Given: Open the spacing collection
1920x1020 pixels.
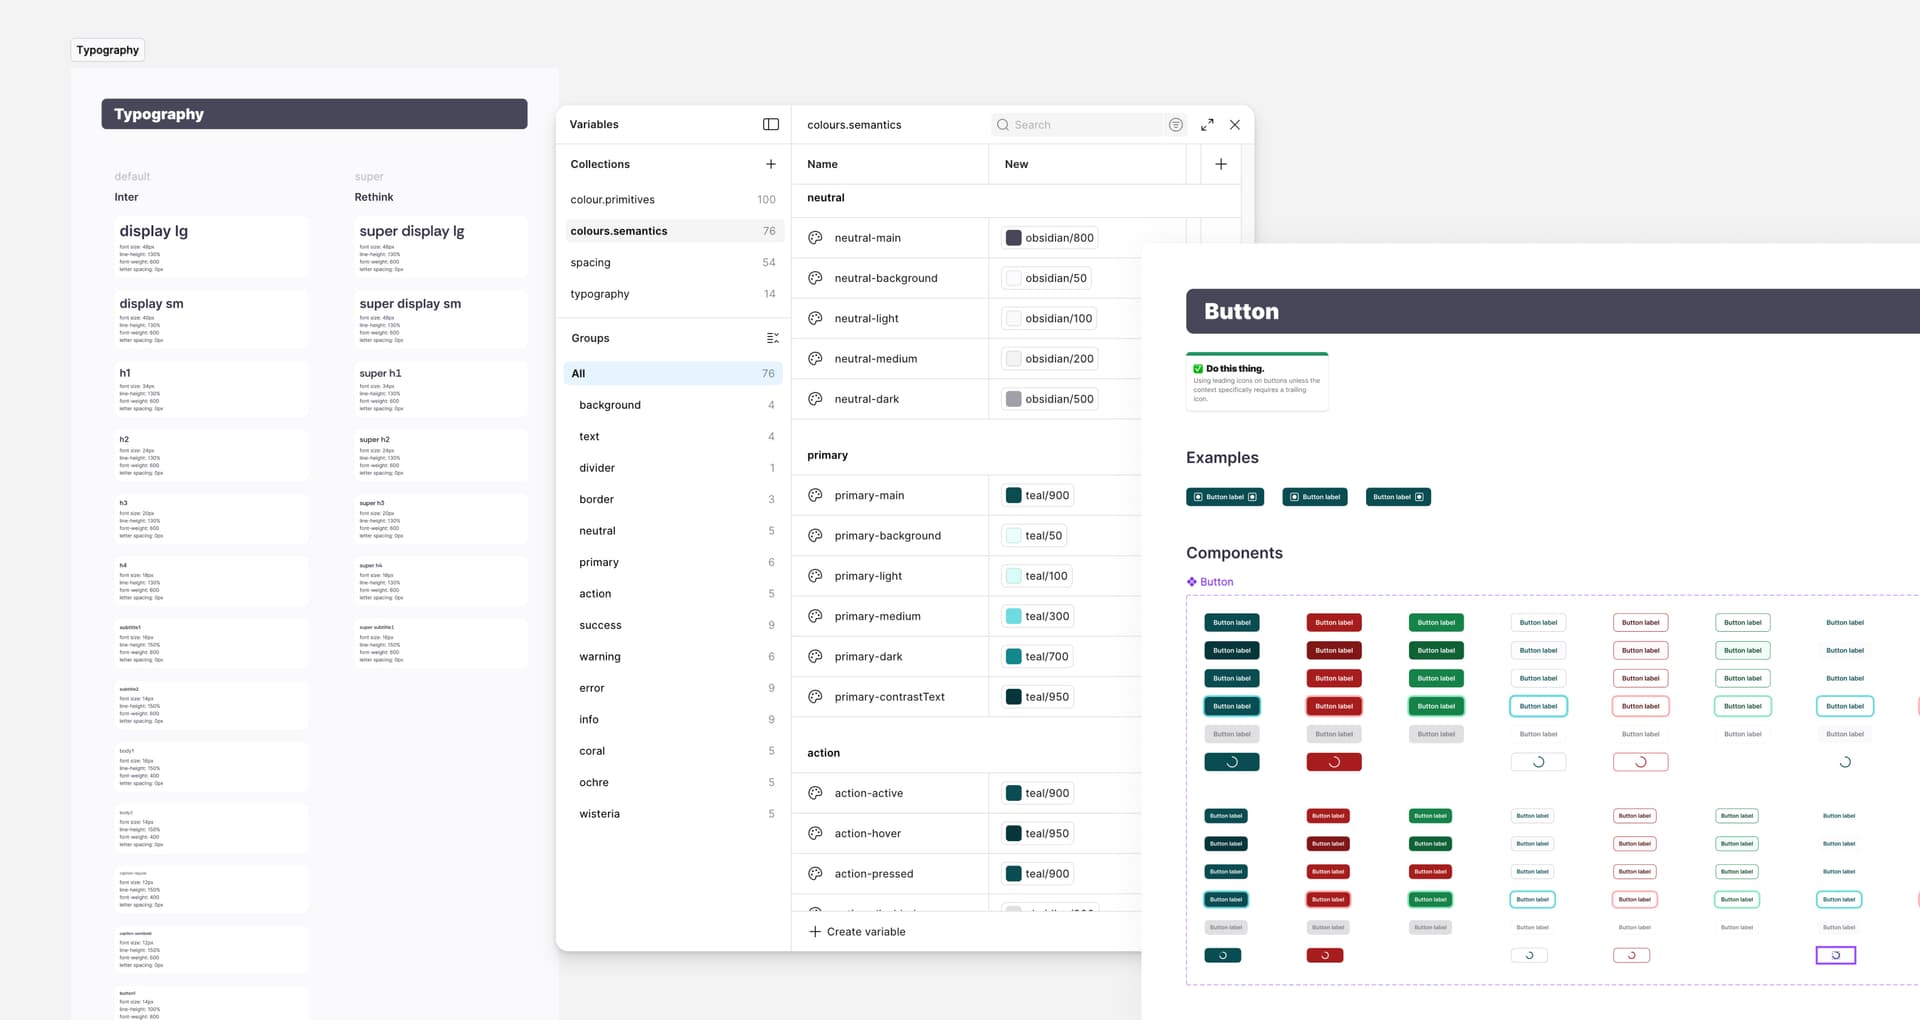Looking at the screenshot, I should tap(590, 262).
